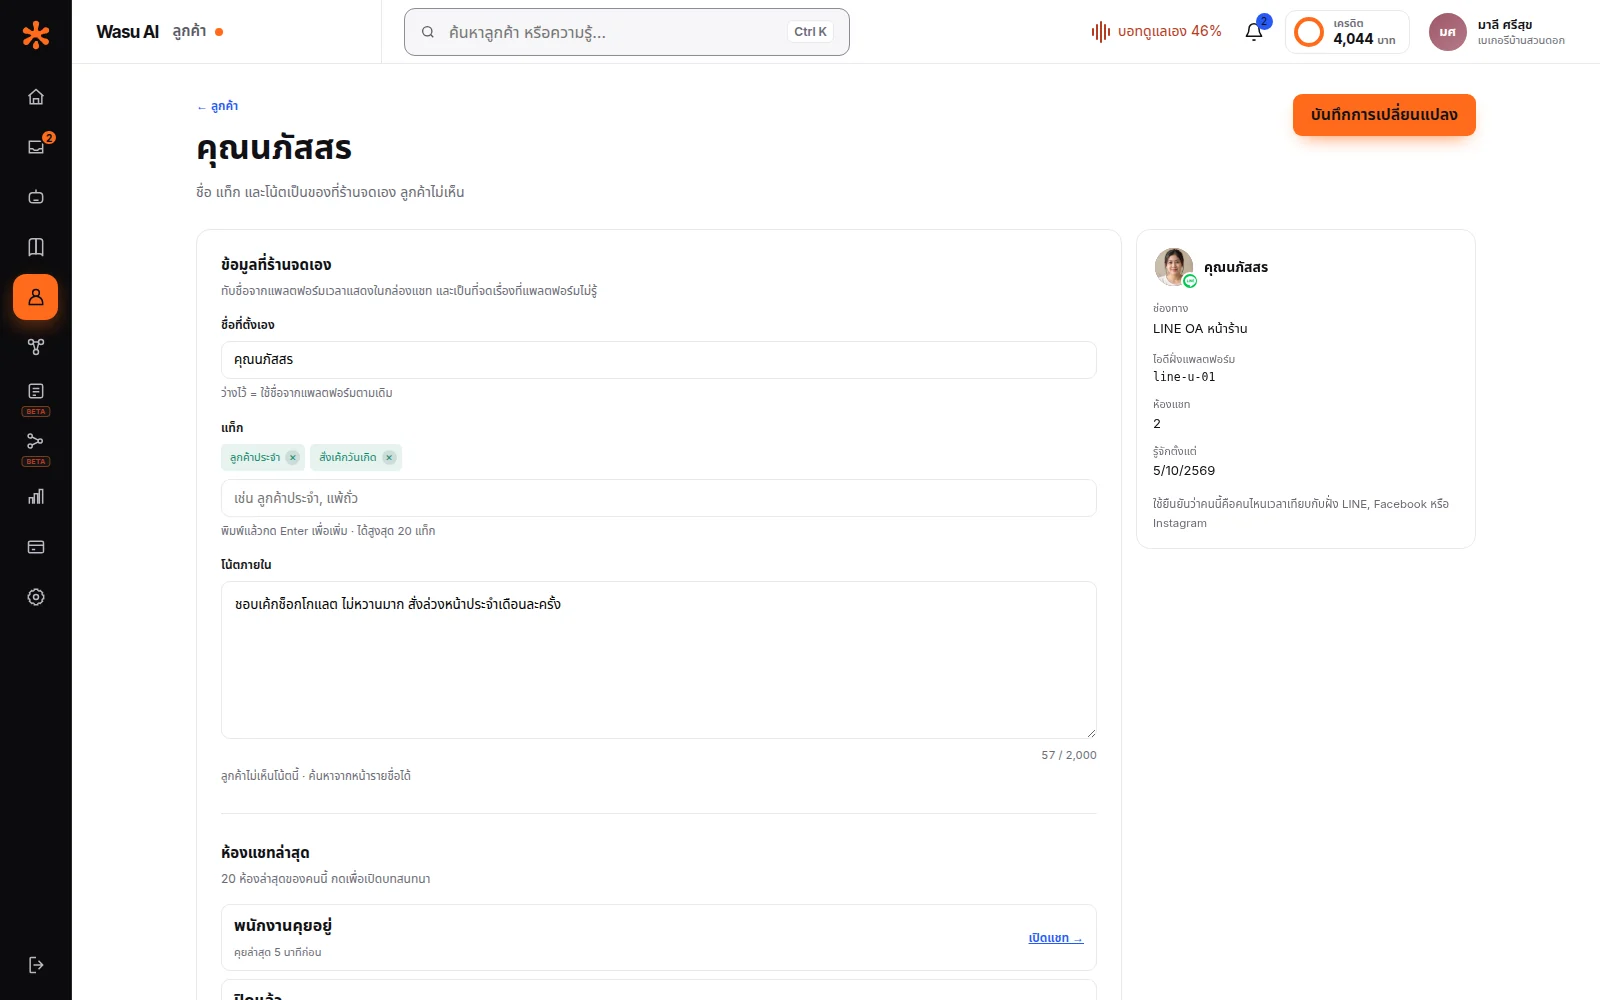Go to the Home icon in the sidebar
The height and width of the screenshot is (1000, 1600).
pyautogui.click(x=36, y=97)
